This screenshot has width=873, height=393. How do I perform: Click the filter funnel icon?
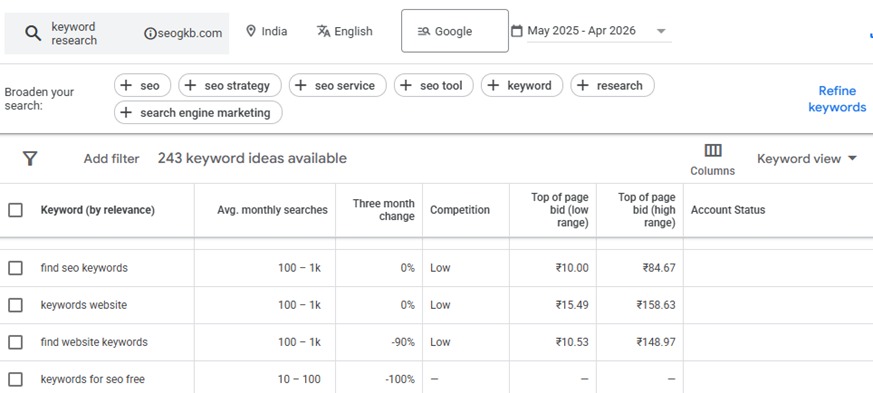pos(30,159)
